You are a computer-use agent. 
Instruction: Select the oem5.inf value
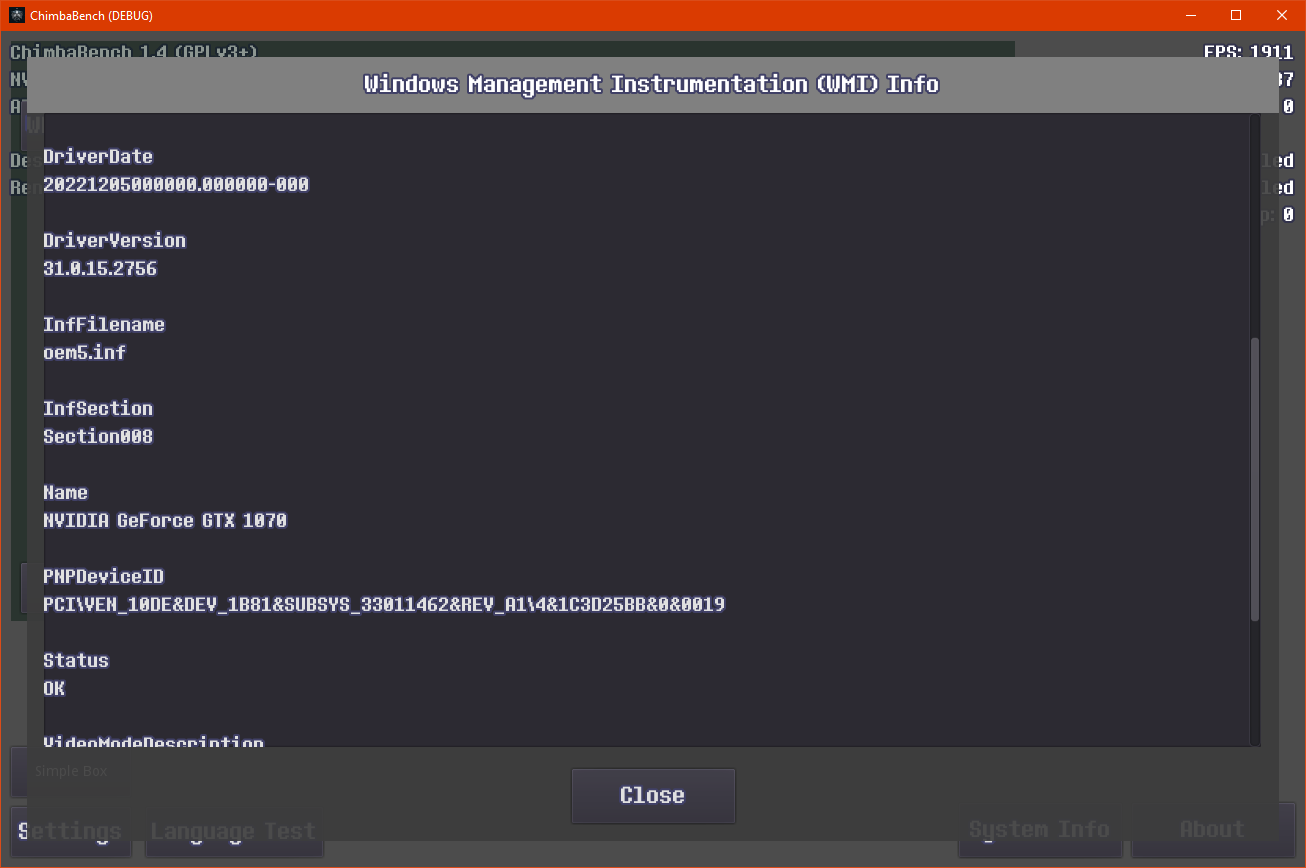85,353
